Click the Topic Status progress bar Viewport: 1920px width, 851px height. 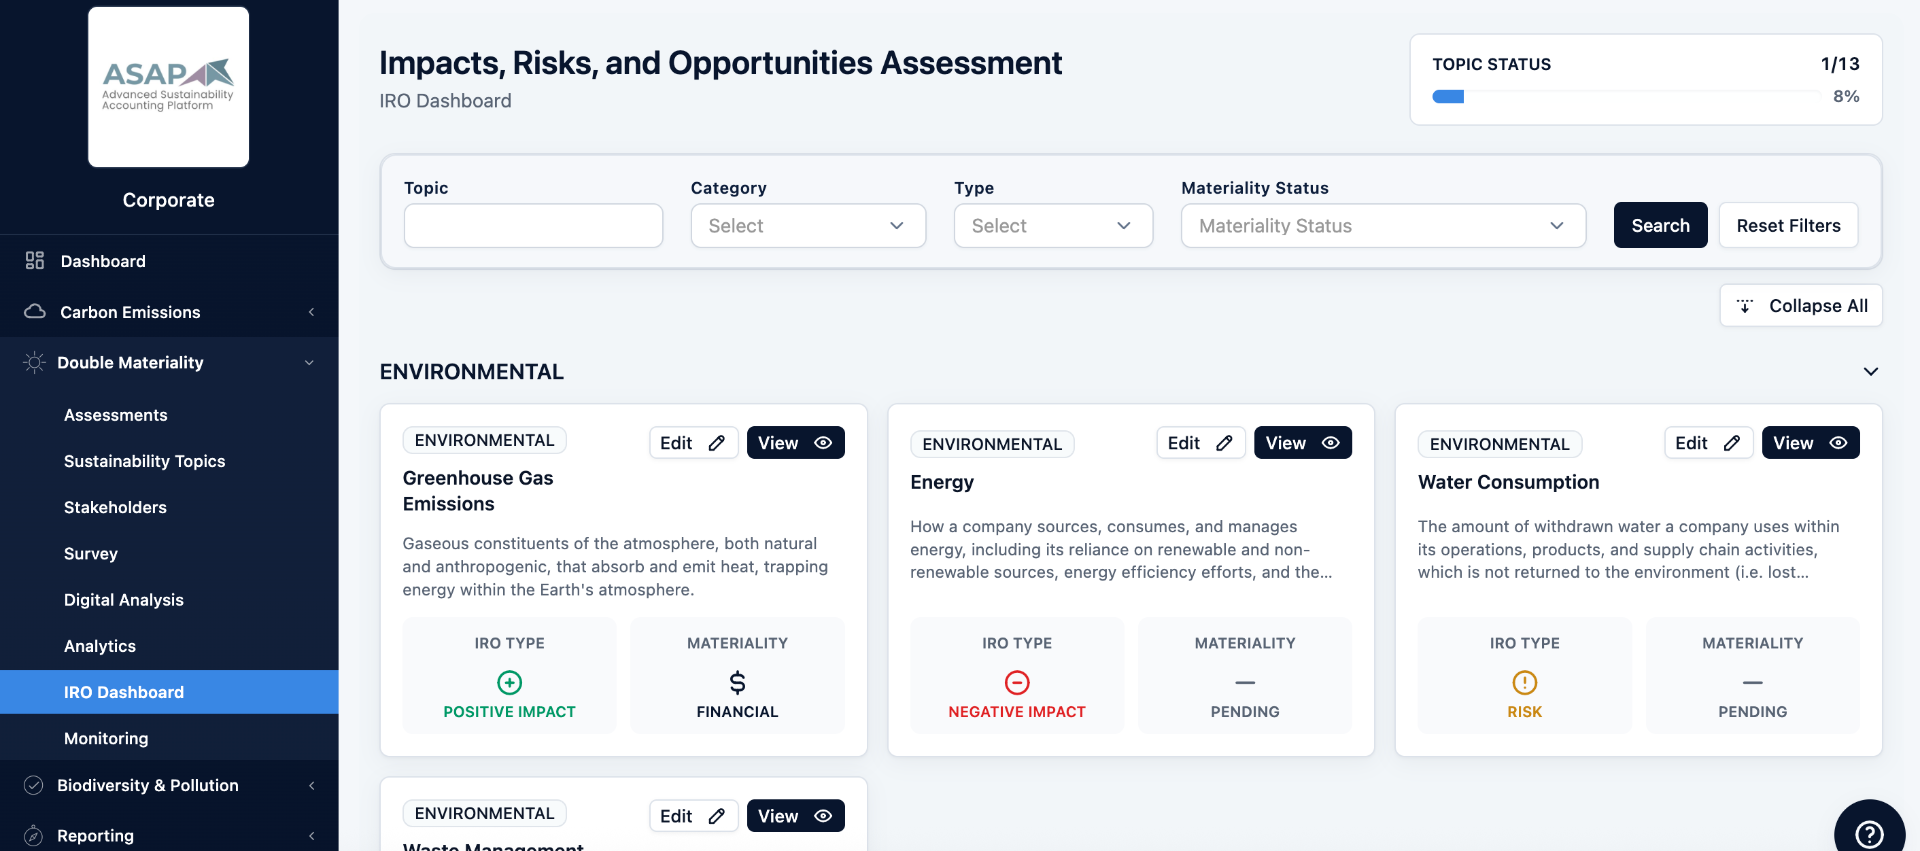pos(1625,97)
